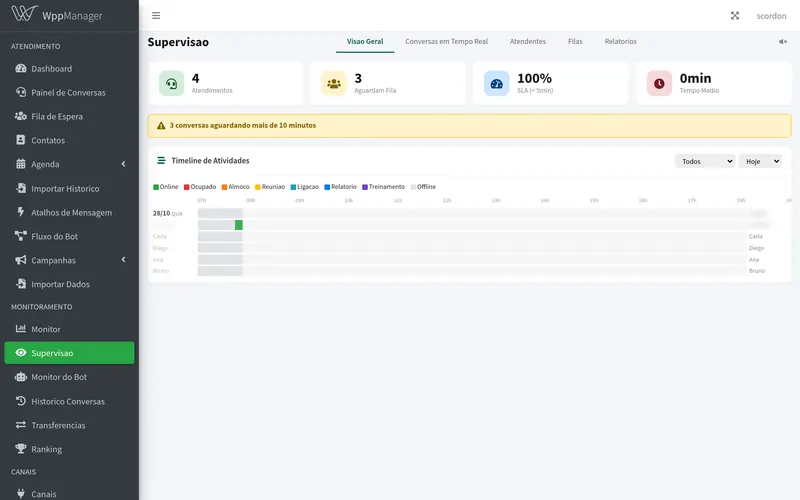Click the Tempo Medio clock card icon
The width and height of the screenshot is (800, 500).
(x=659, y=83)
